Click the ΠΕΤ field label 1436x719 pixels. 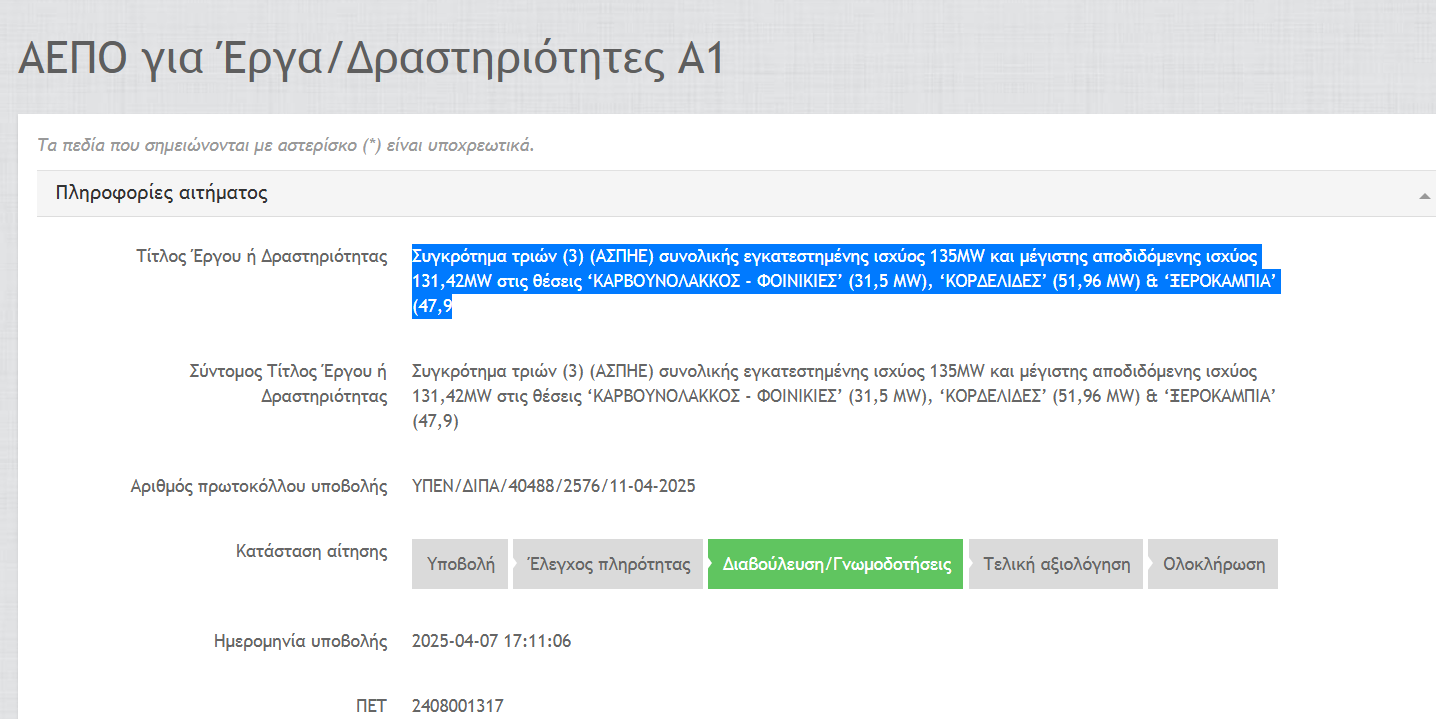(371, 706)
